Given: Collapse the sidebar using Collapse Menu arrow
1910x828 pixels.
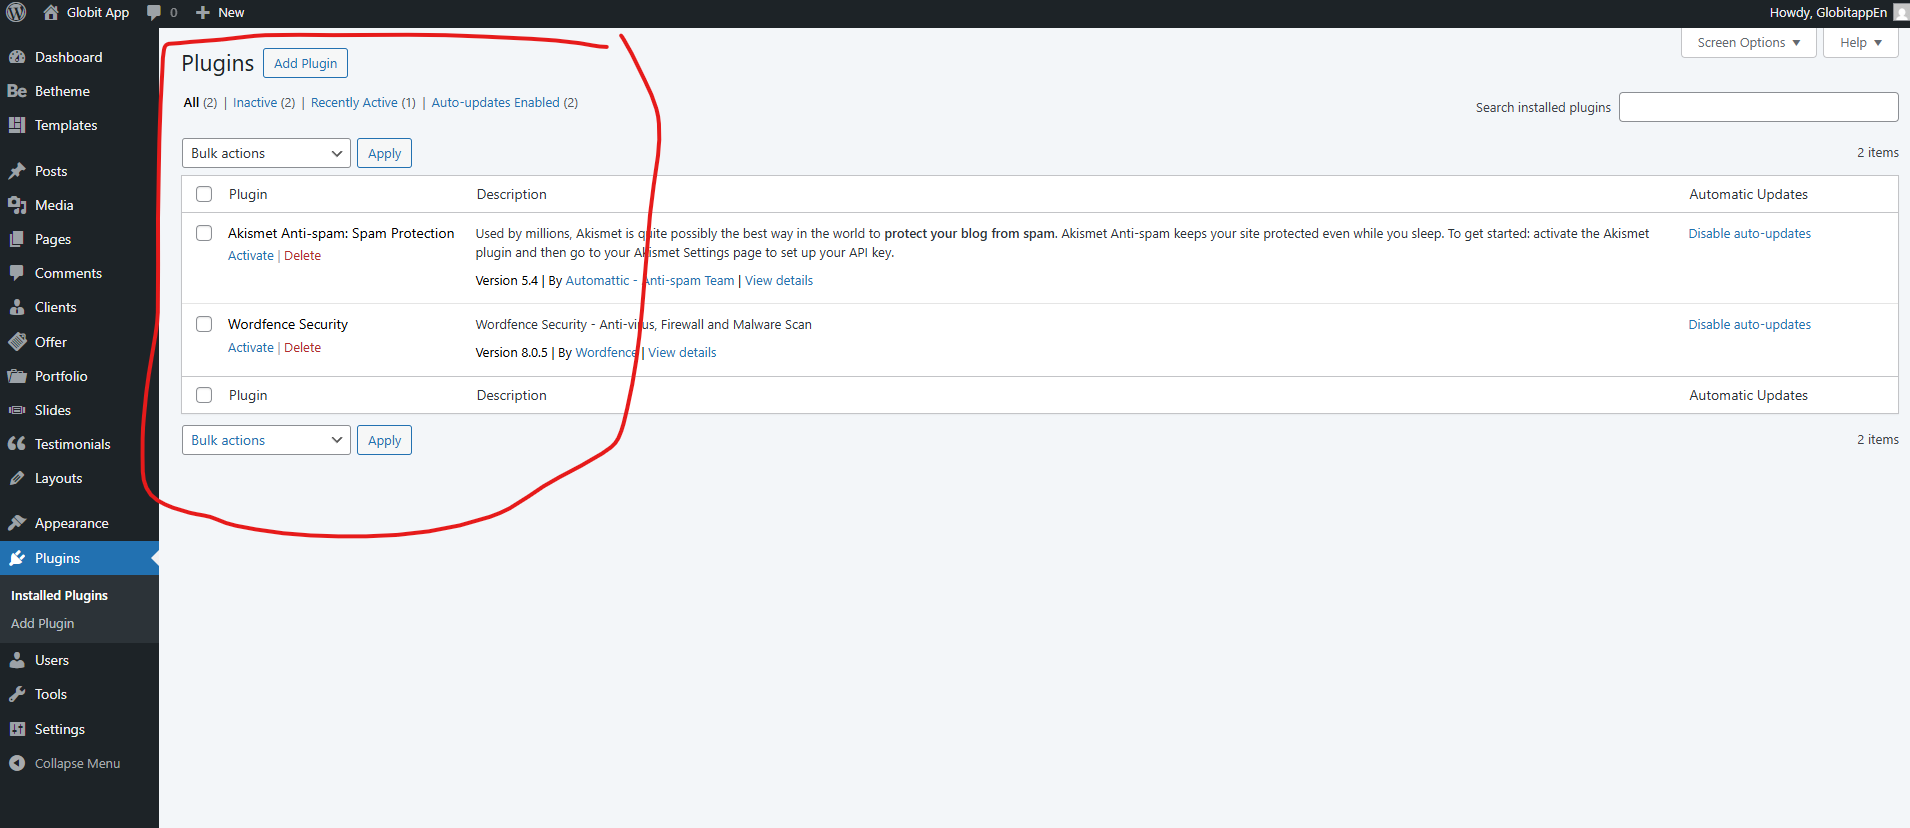Looking at the screenshot, I should pos(17,763).
